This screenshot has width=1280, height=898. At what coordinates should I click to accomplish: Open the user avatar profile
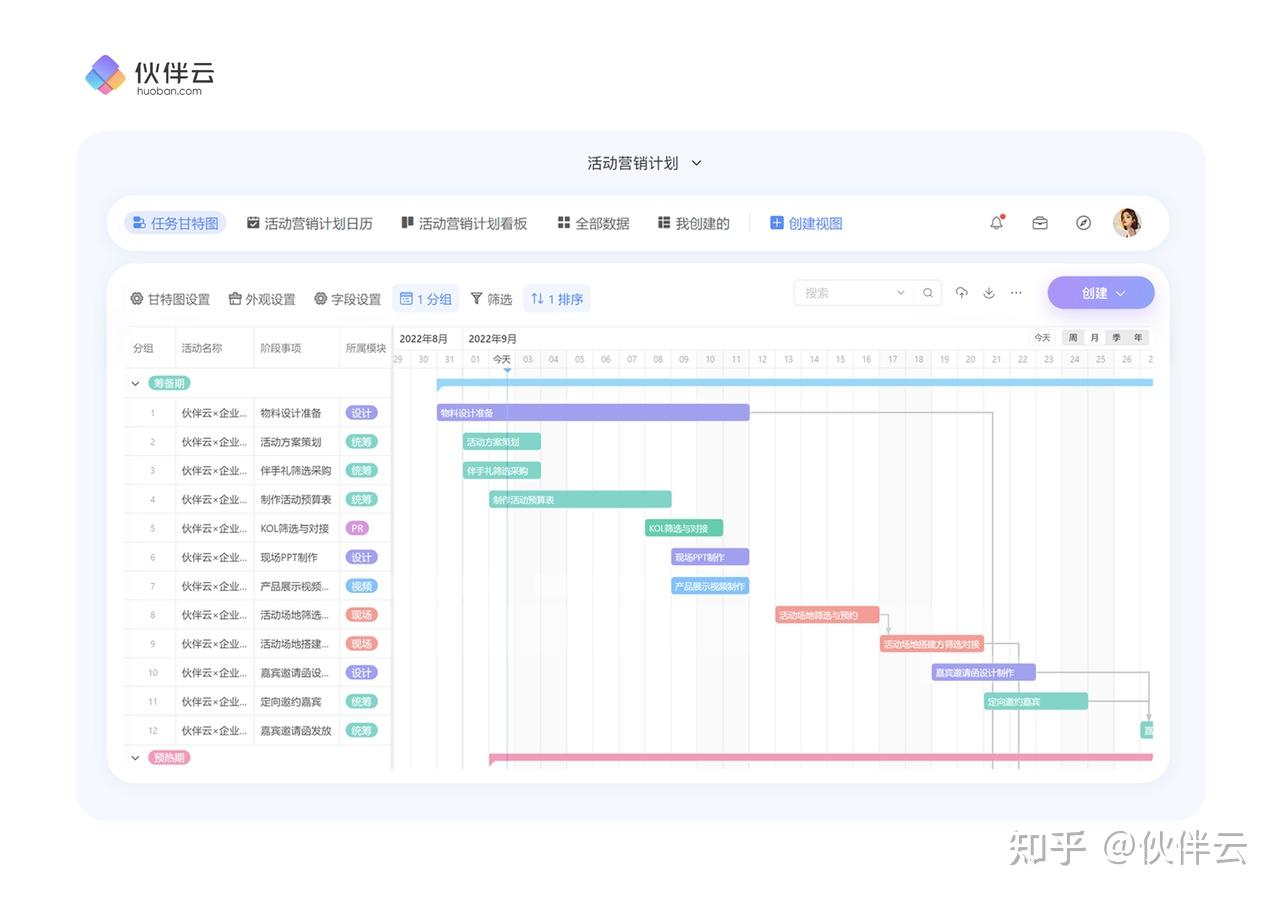tap(1127, 222)
